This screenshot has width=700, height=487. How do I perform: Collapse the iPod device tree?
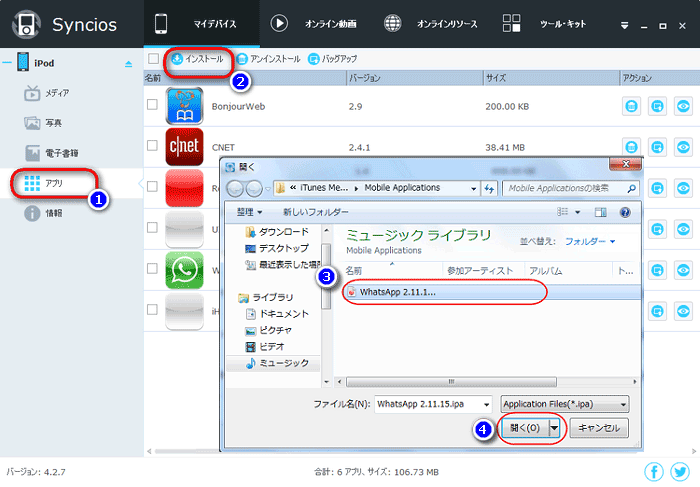pyautogui.click(x=7, y=63)
